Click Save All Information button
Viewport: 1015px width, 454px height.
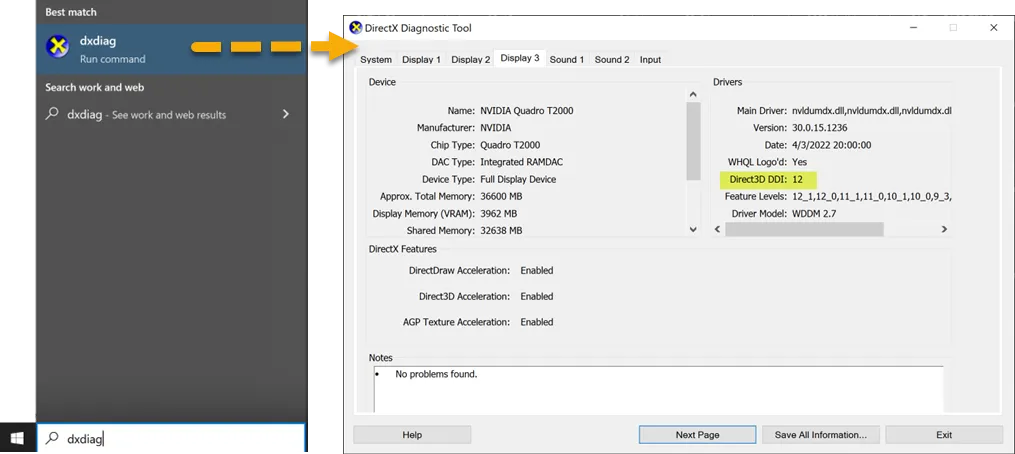[x=820, y=435]
